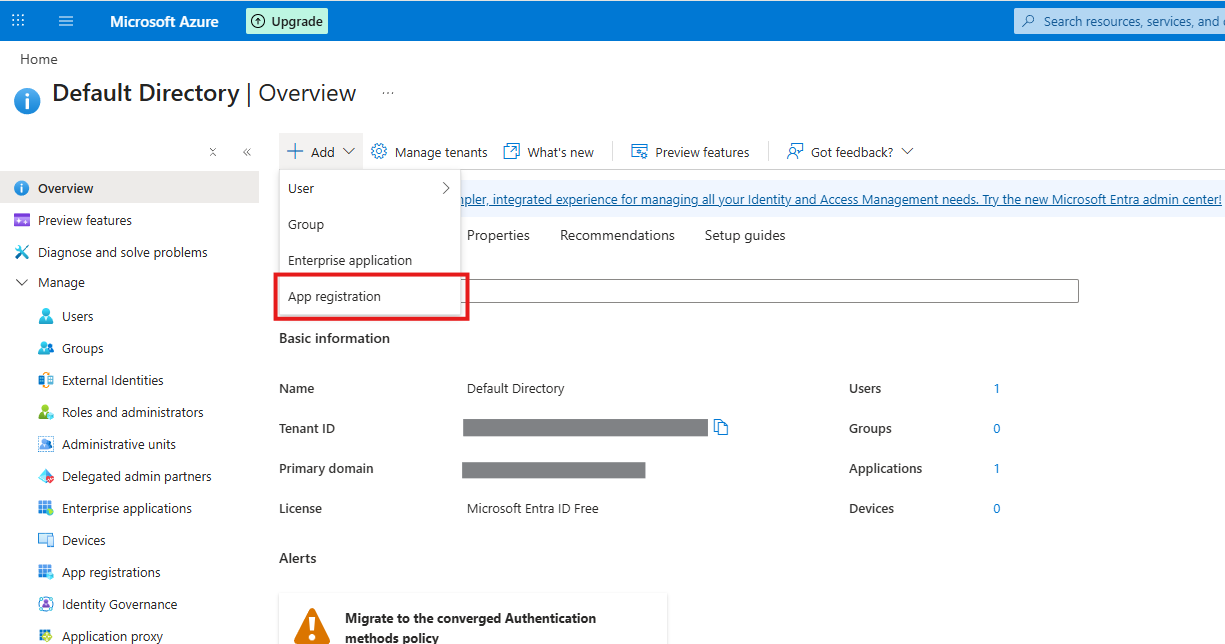Open the Users count link
Viewport: 1225px width, 644px height.
(x=997, y=388)
